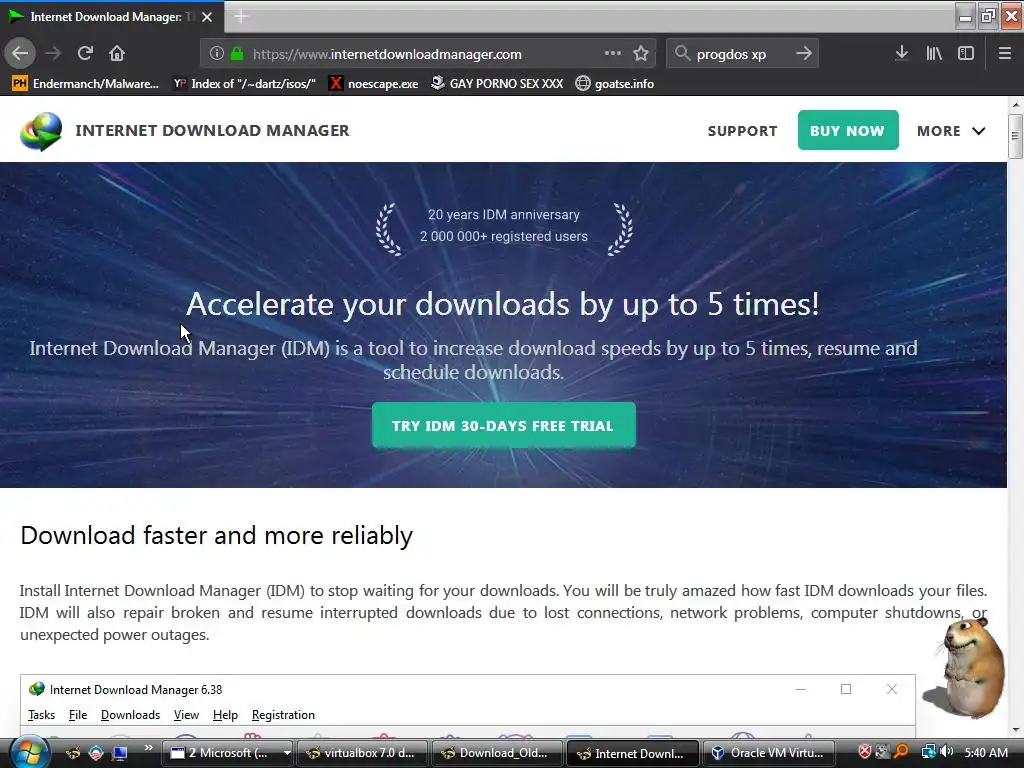Screen dimensions: 1024x768
Task: Click TRY IDM 30-DAYS FREE TRIAL
Action: point(503,426)
